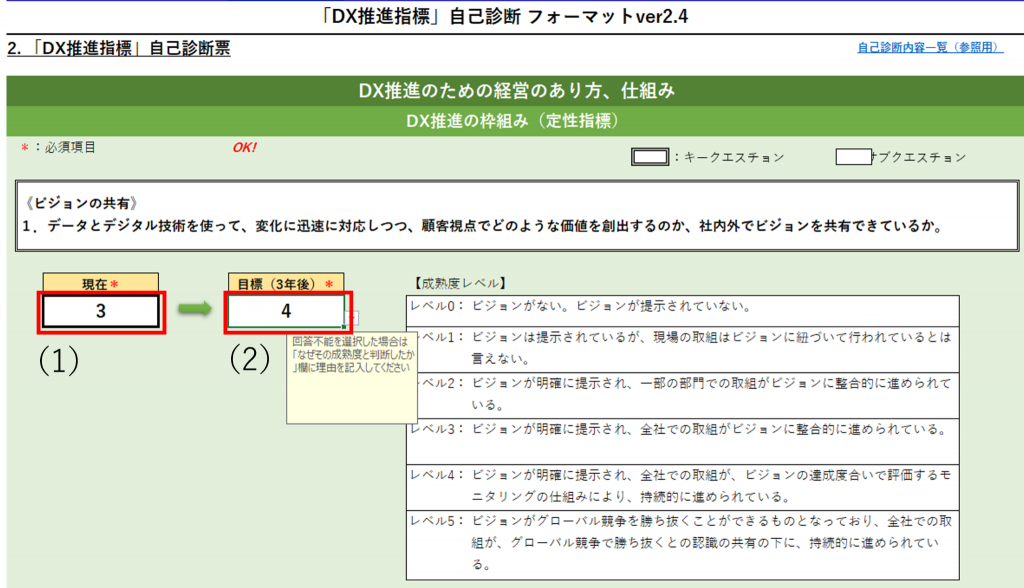Select the 目標（3年後） cell showing 4
Image resolution: width=1024 pixels, height=588 pixels.
pos(285,311)
